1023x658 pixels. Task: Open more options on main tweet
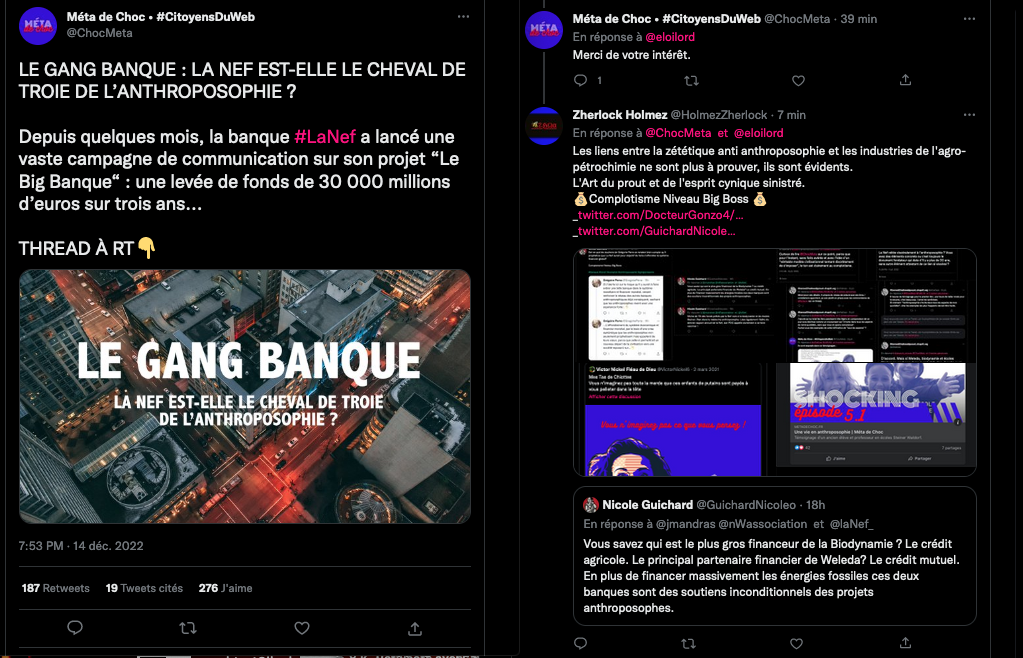pos(463,17)
